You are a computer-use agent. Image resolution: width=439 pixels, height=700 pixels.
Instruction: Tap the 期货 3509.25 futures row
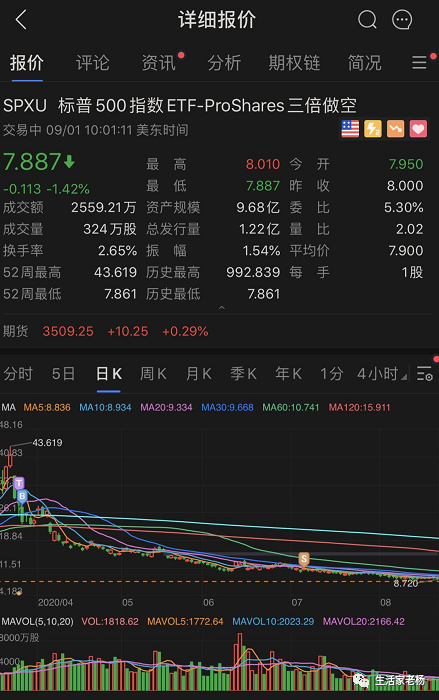click(x=219, y=331)
